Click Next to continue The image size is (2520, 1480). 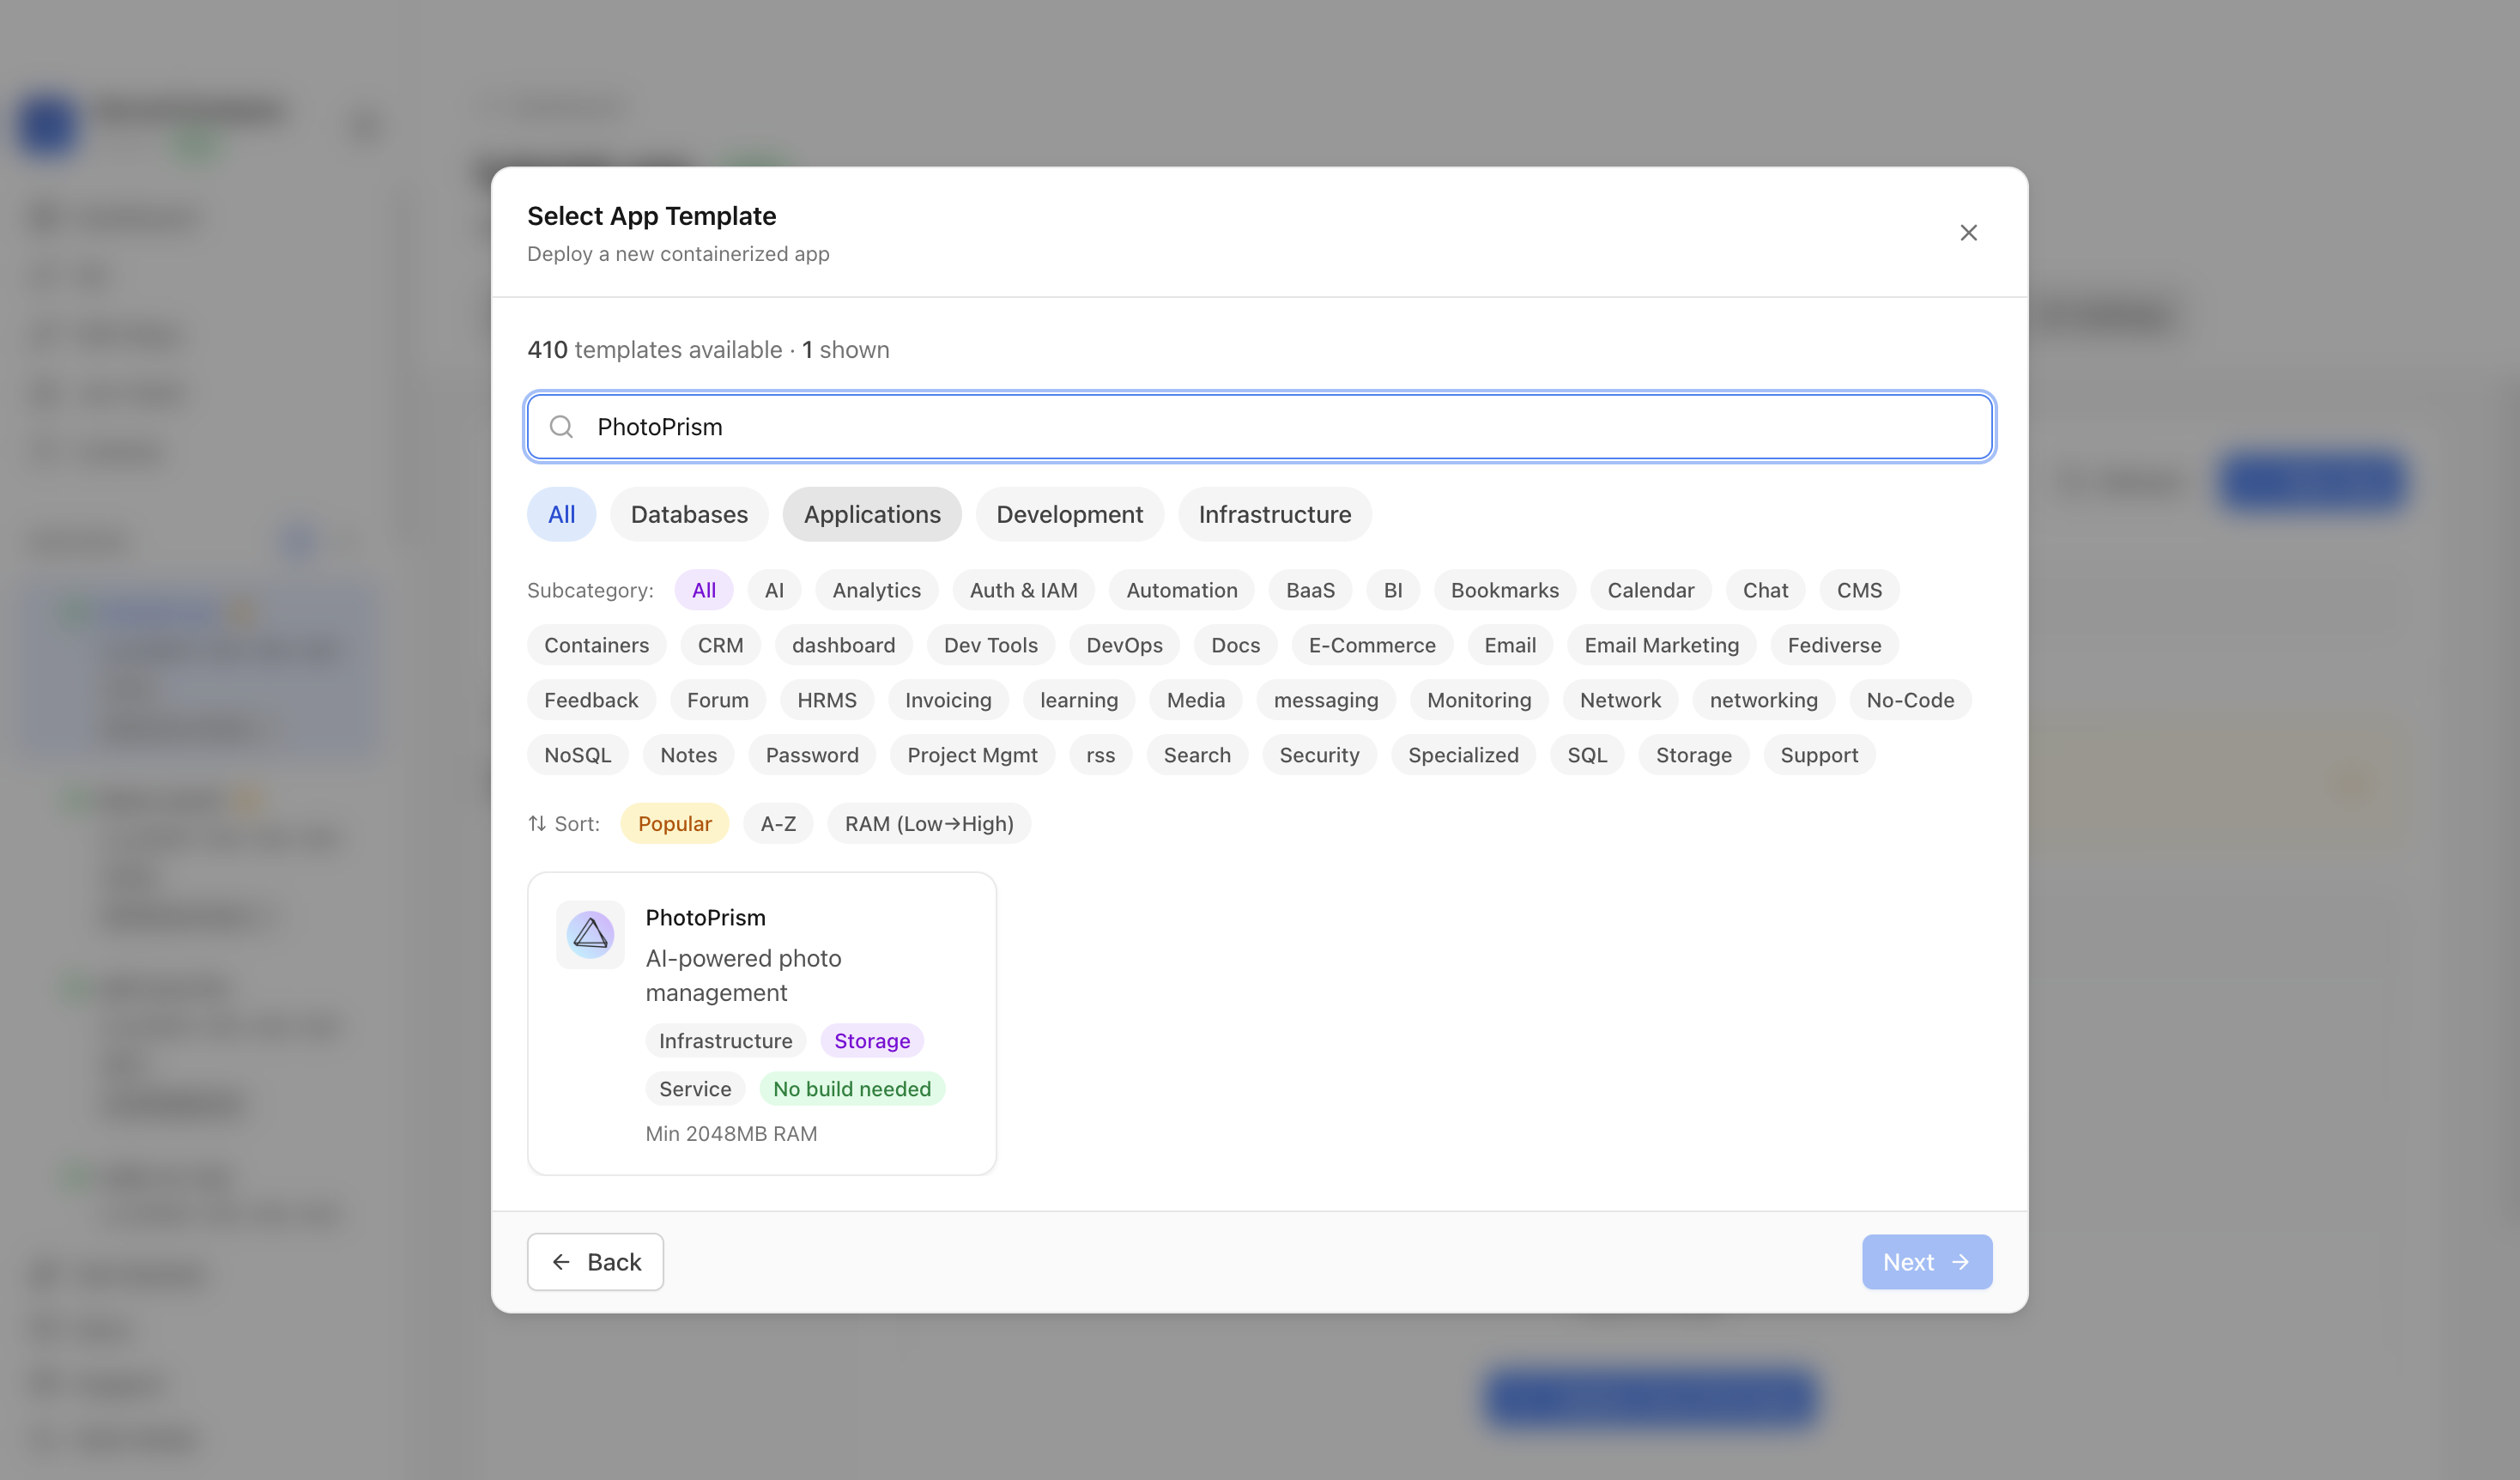point(1926,1262)
